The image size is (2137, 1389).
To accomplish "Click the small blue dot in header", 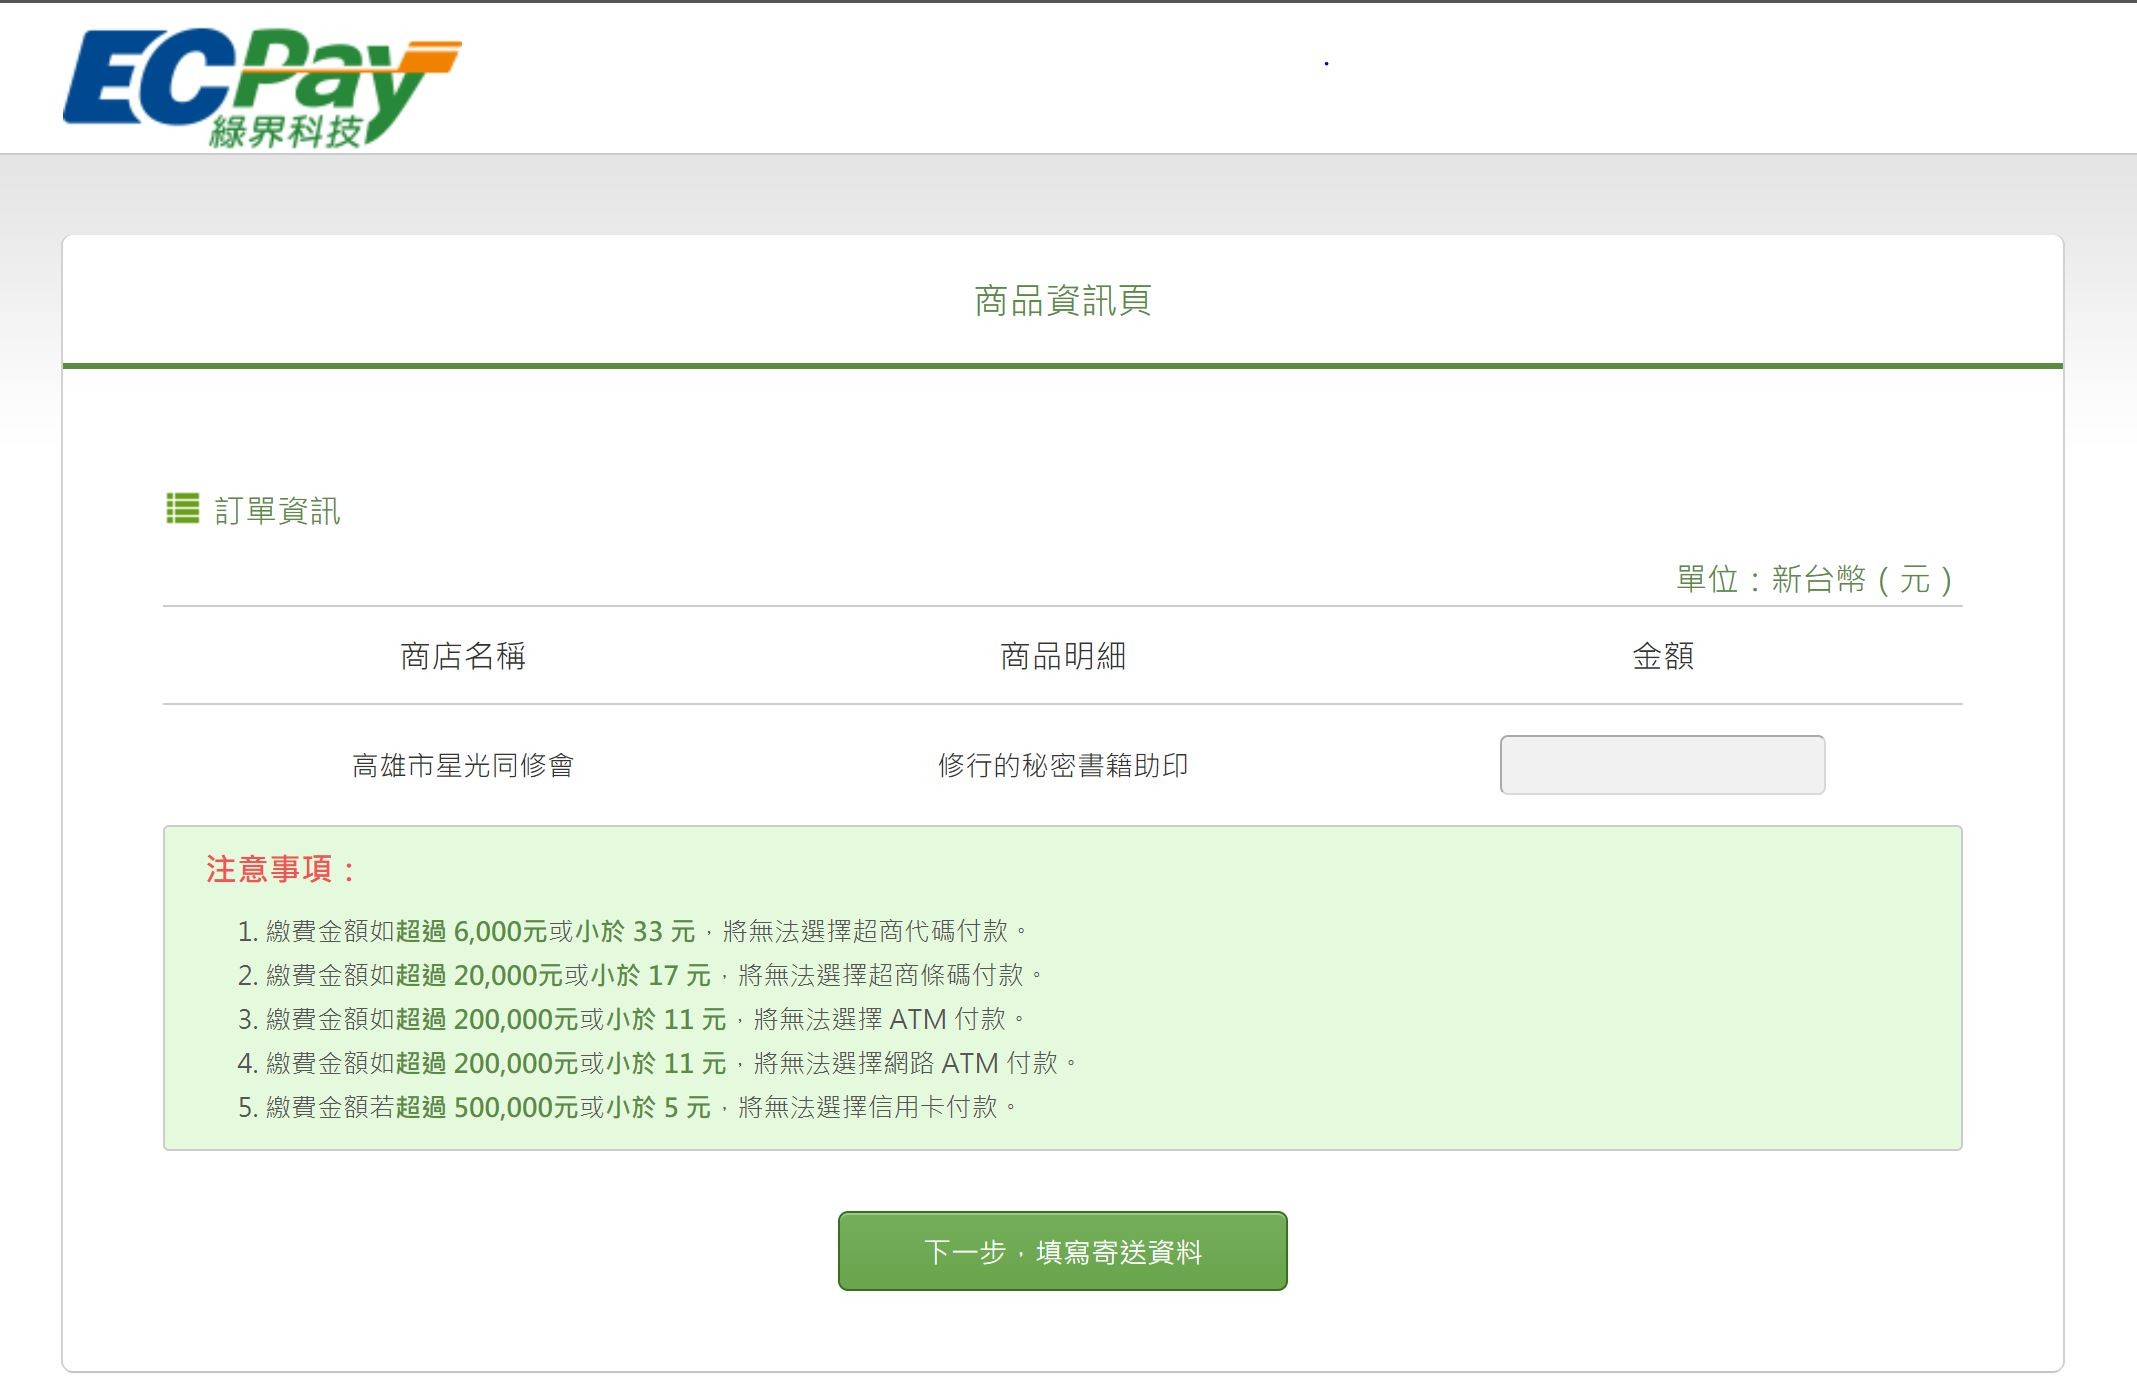I will [x=1326, y=64].
